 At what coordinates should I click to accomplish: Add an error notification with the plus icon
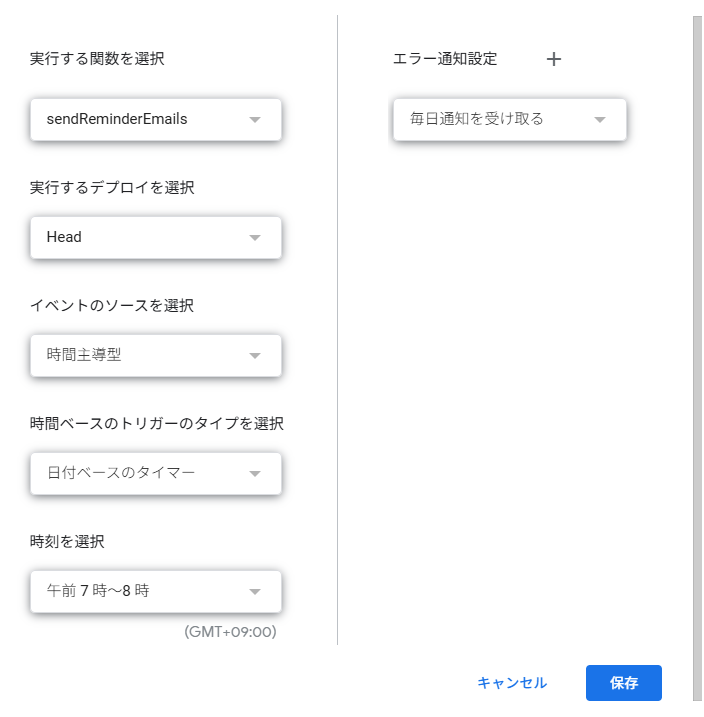(554, 59)
